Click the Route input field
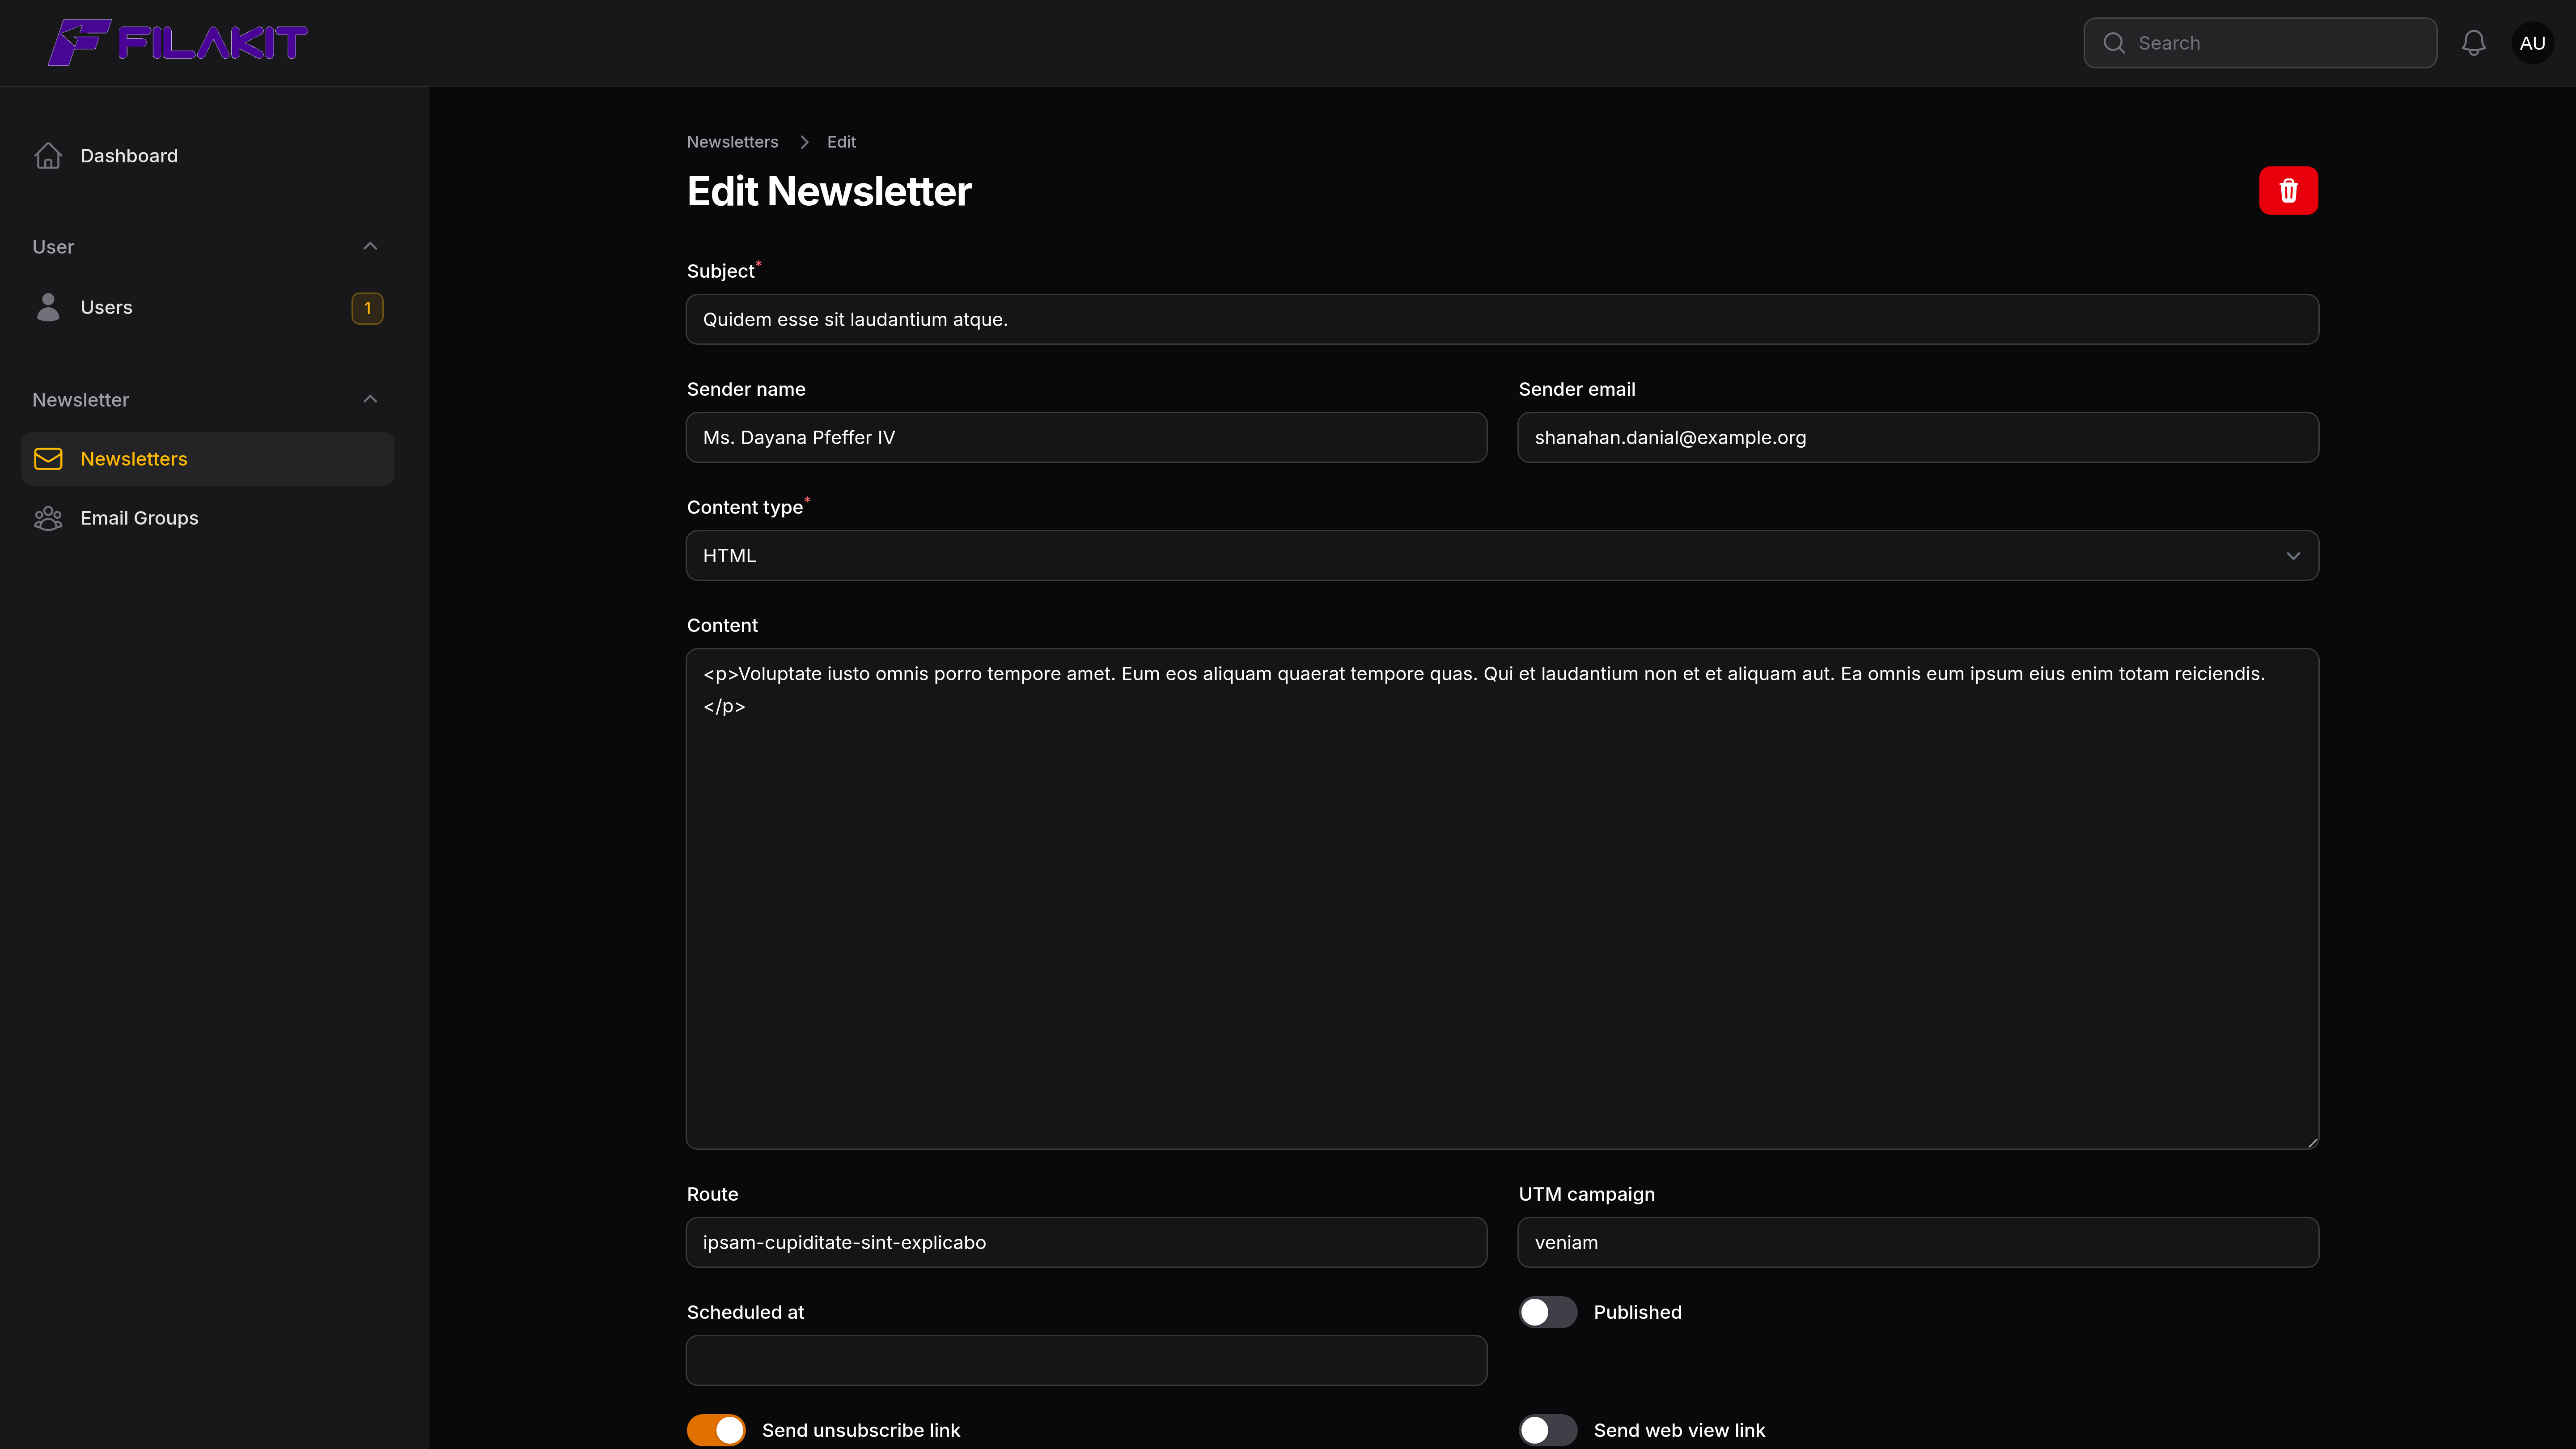The width and height of the screenshot is (2576, 1449). (x=1086, y=1242)
